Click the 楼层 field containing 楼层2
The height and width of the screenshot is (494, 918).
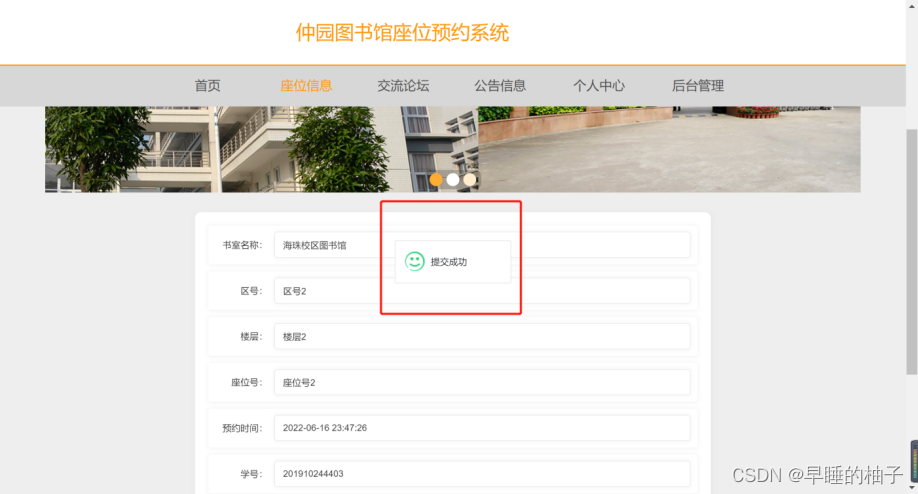[482, 337]
